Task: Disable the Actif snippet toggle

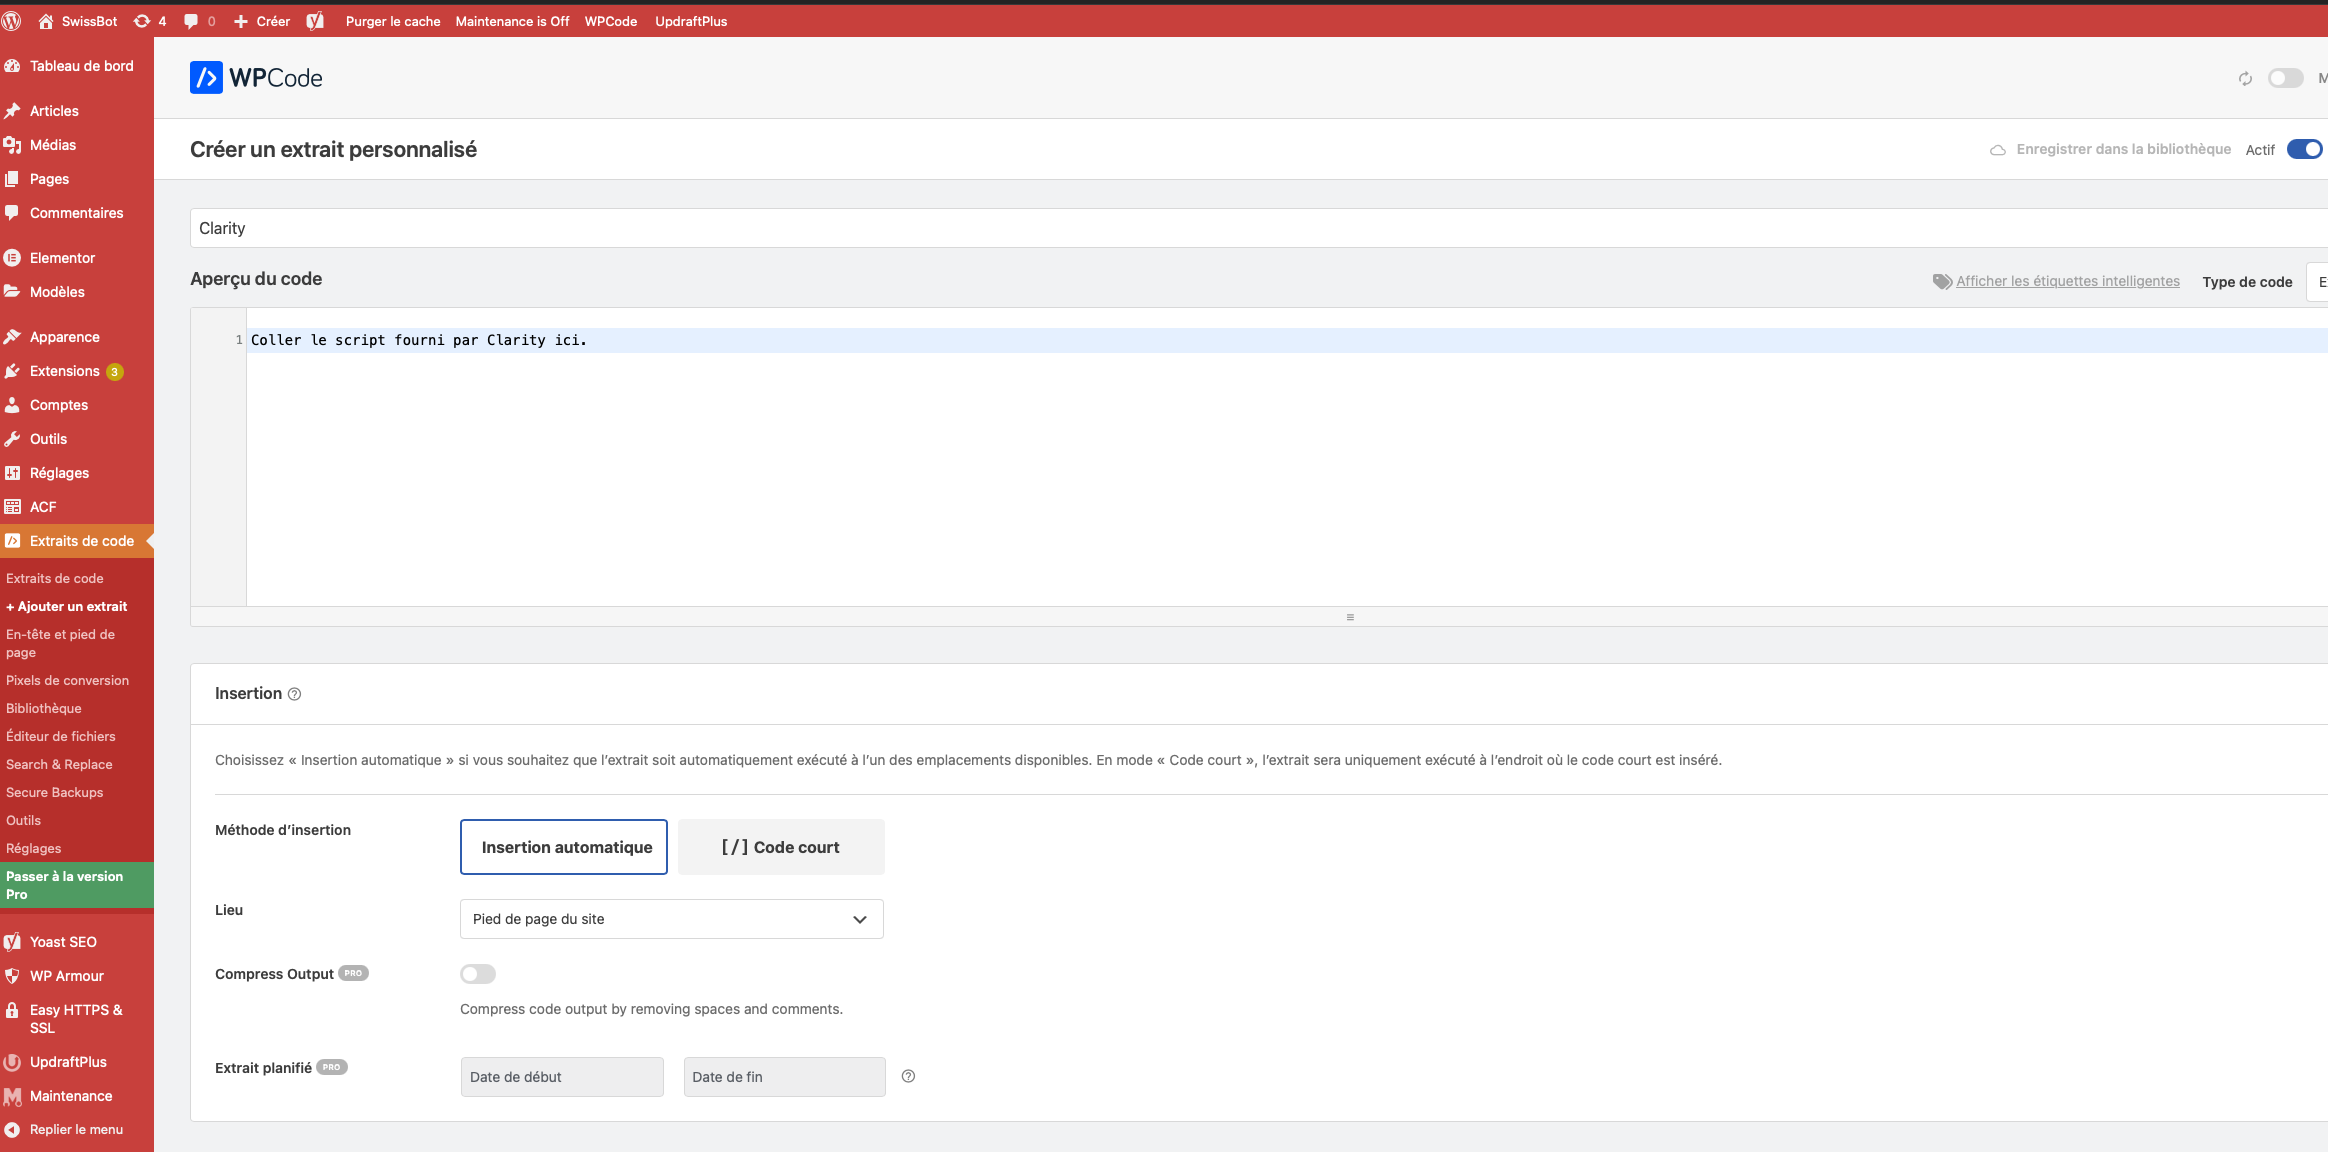Action: pyautogui.click(x=2304, y=149)
